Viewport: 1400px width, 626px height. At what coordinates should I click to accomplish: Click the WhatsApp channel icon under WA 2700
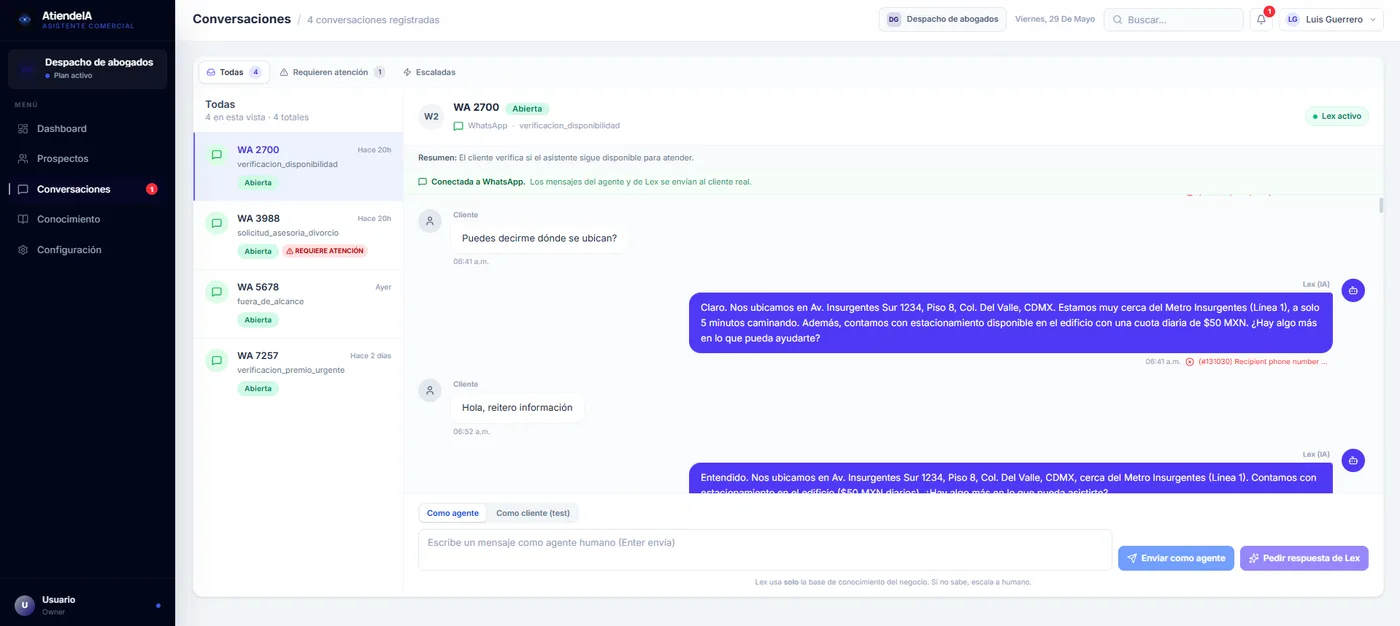pyautogui.click(x=458, y=126)
